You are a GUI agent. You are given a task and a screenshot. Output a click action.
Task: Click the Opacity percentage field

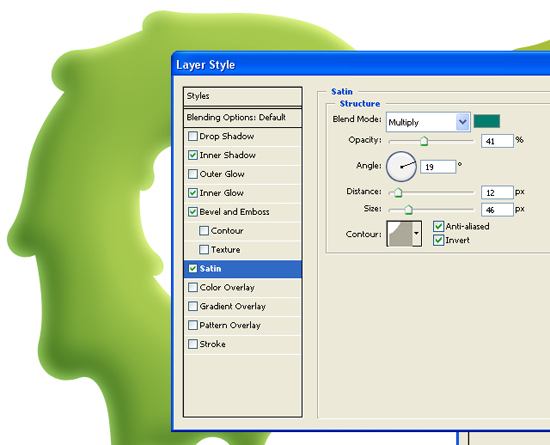(x=497, y=141)
